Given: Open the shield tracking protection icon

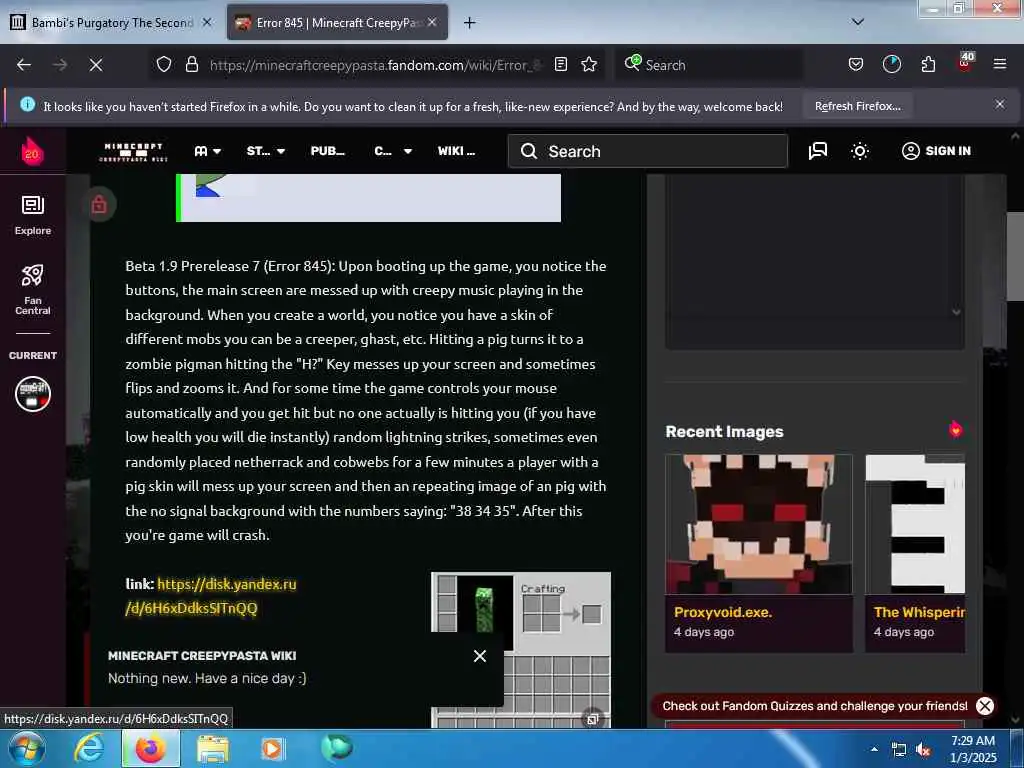Looking at the screenshot, I should coord(164,64).
